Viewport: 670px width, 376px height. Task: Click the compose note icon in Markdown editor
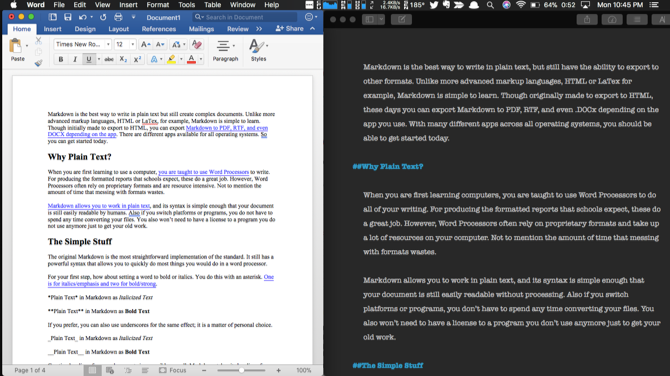[401, 20]
